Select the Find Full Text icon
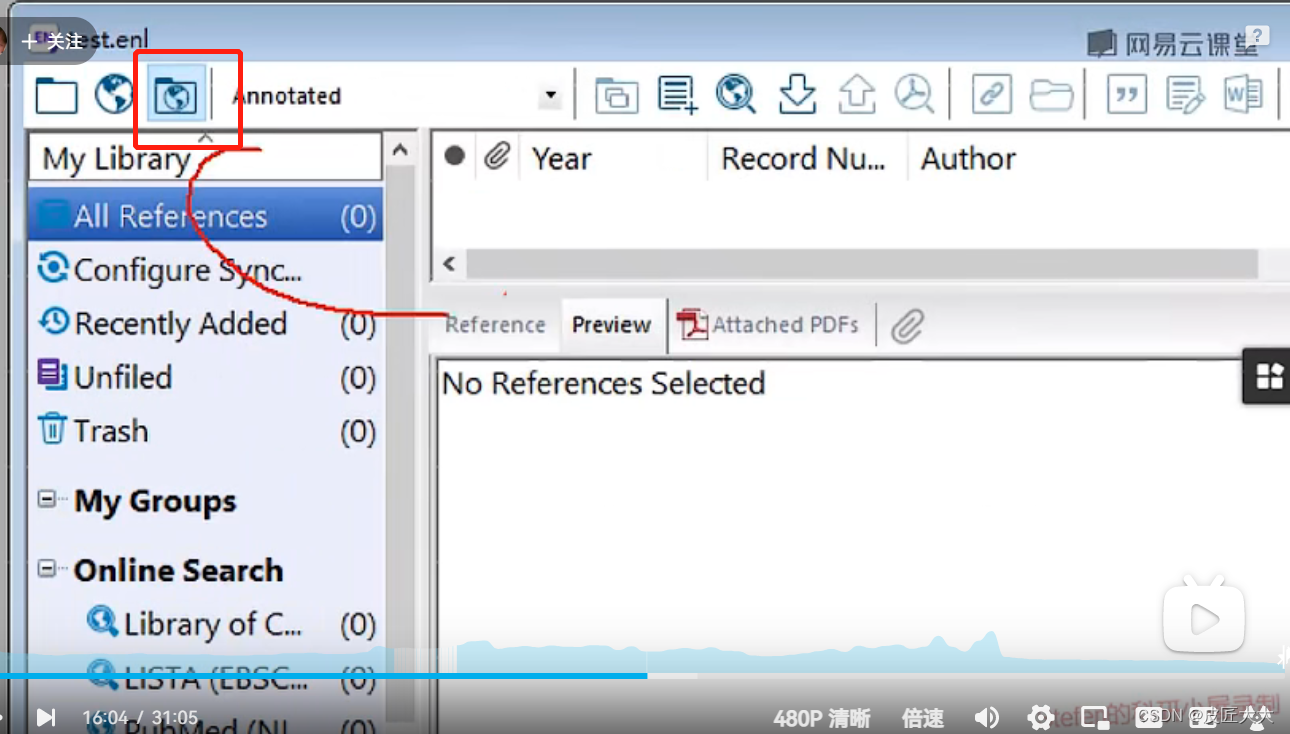Image resolution: width=1290 pixels, height=734 pixels. [916, 94]
